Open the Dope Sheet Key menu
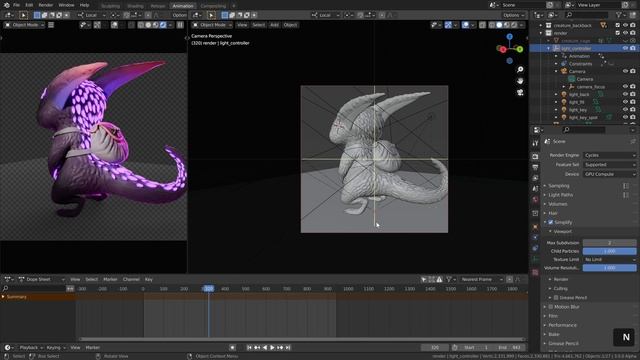 pyautogui.click(x=149, y=280)
